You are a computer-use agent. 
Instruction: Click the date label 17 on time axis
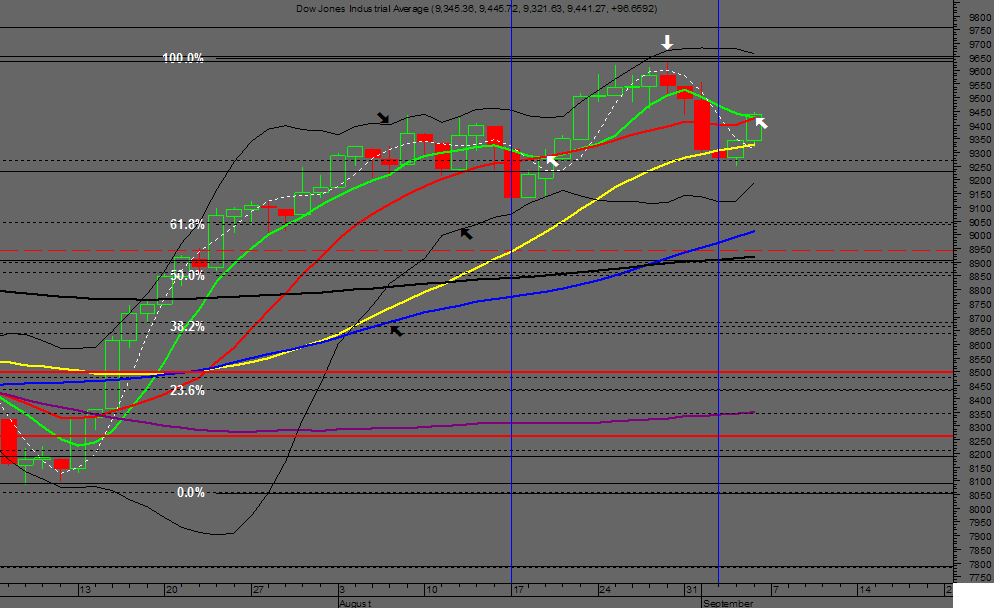tap(519, 590)
